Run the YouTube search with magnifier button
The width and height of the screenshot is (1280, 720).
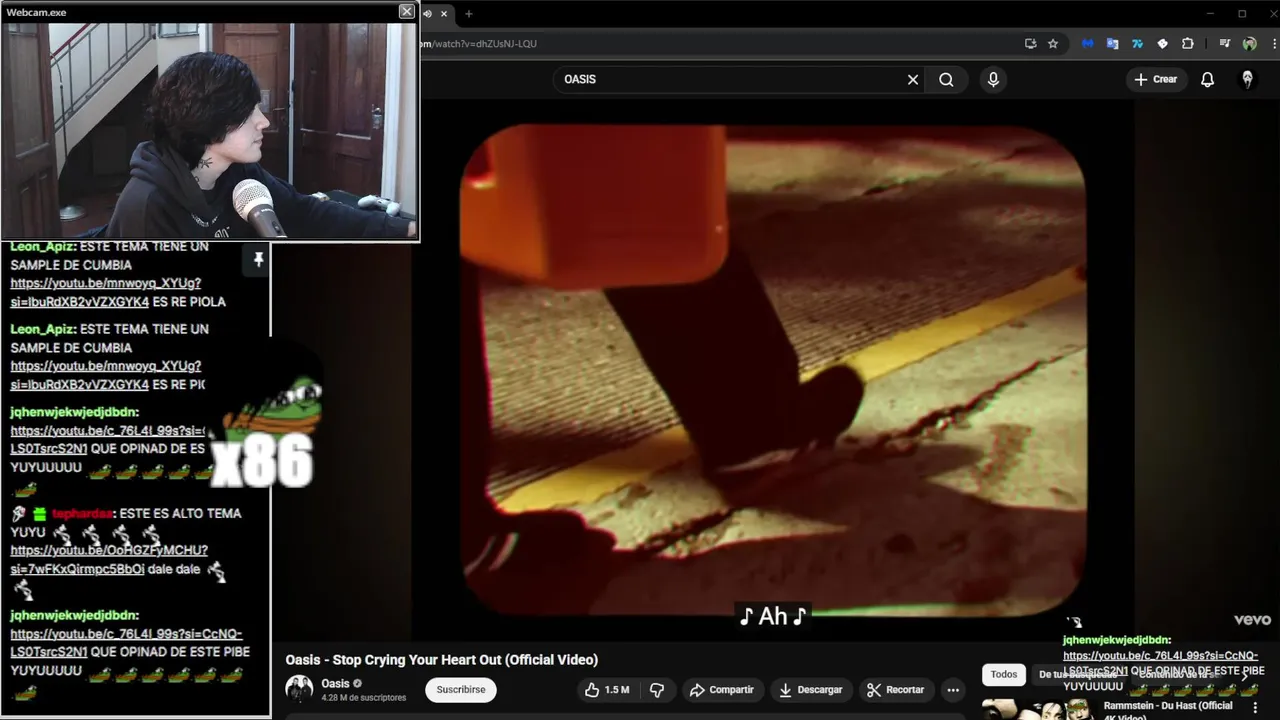tap(946, 79)
